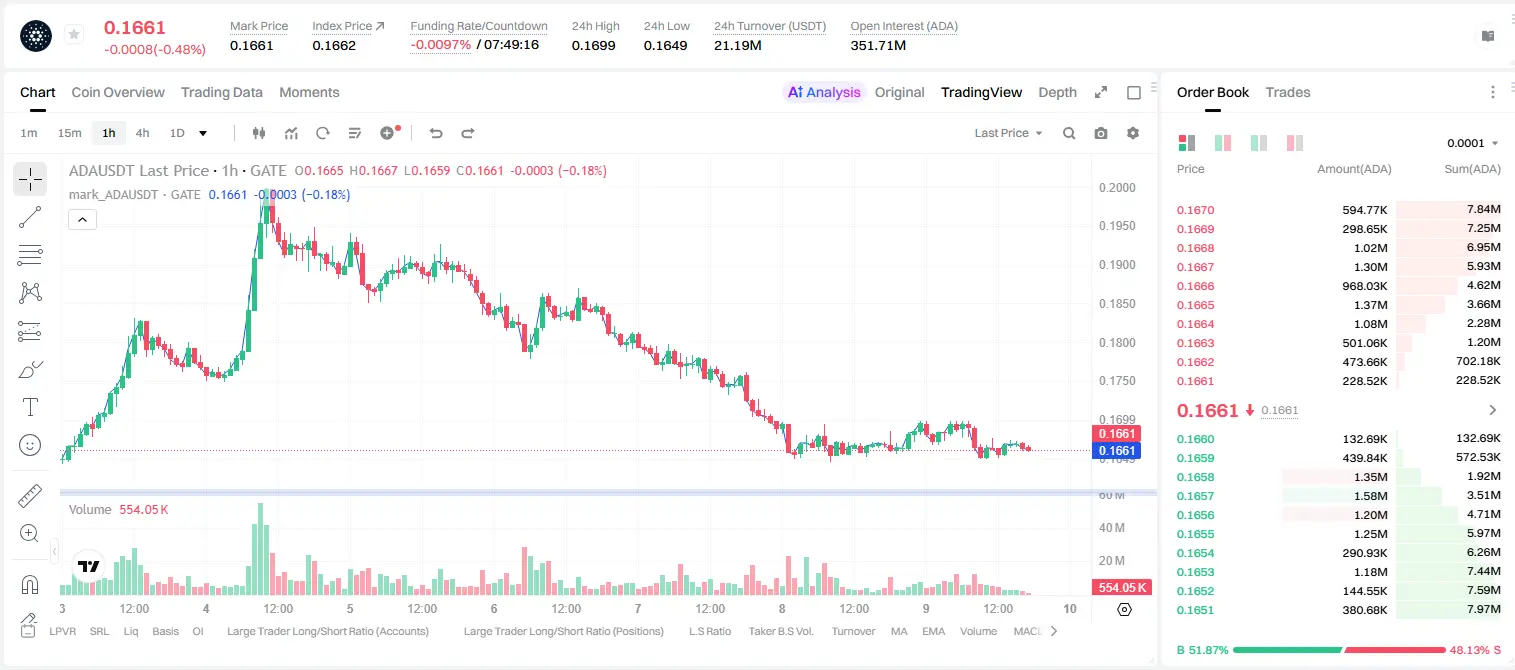Viewport: 1515px width, 670px height.
Task: Select the 4h timeframe
Action: (x=142, y=133)
